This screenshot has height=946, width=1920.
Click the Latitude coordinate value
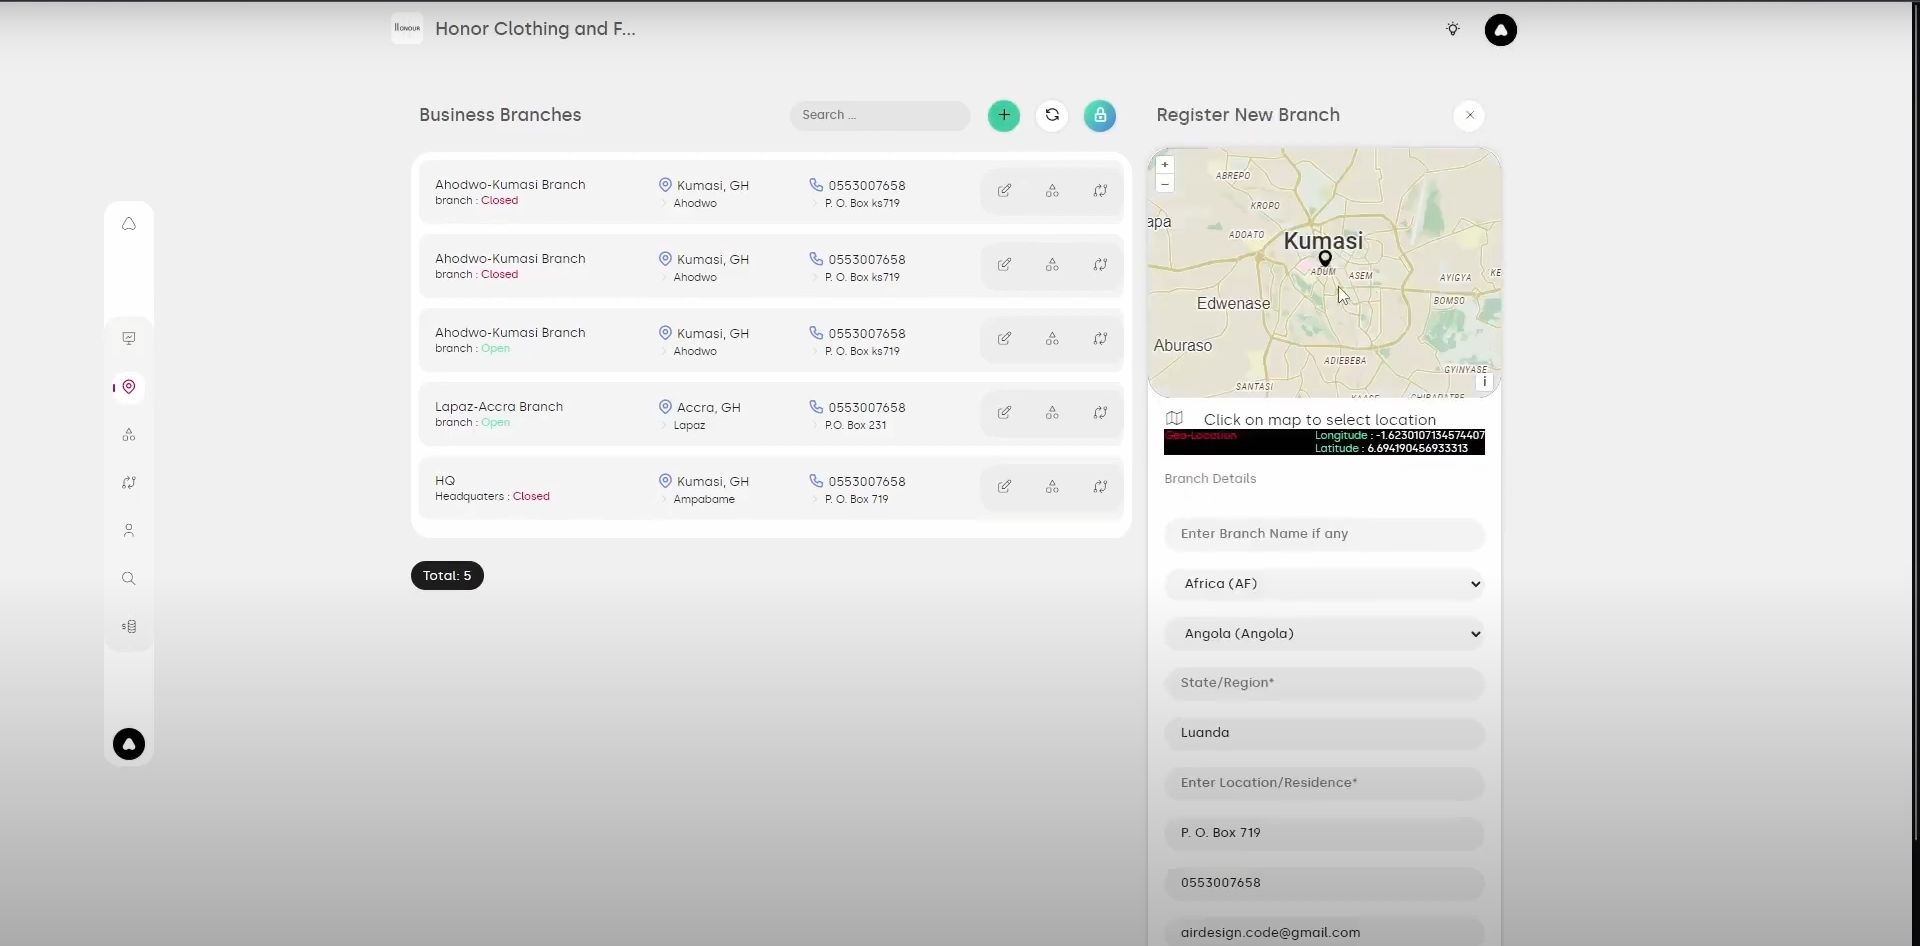coord(1417,449)
